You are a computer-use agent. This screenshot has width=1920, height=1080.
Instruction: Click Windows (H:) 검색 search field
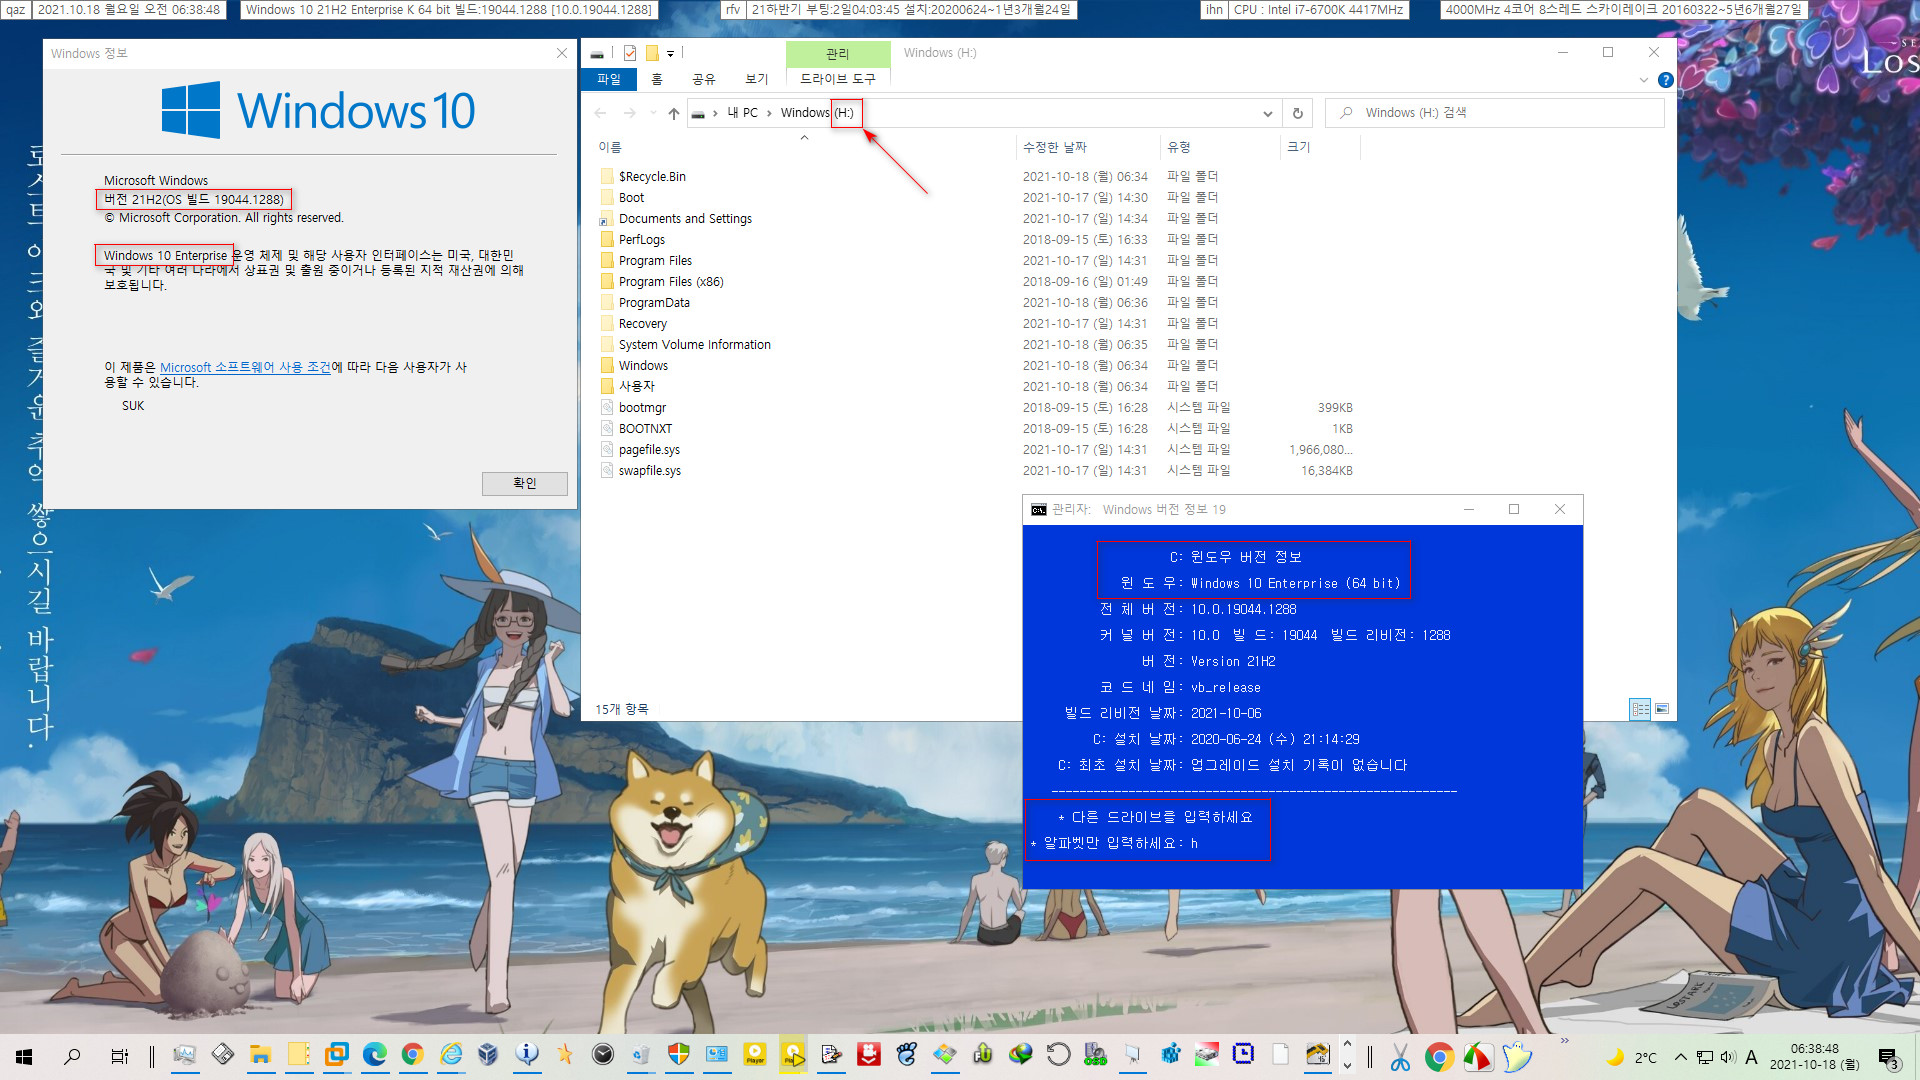point(1495,113)
